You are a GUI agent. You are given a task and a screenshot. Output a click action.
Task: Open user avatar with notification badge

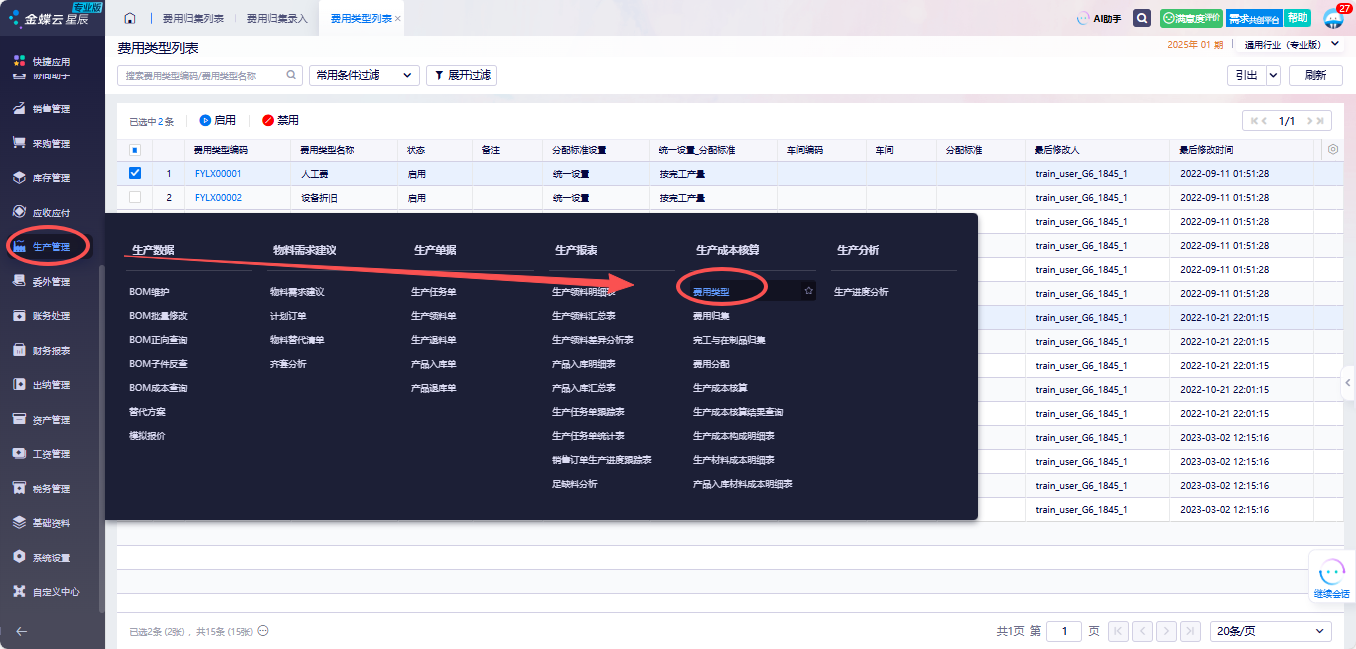[x=1333, y=18]
